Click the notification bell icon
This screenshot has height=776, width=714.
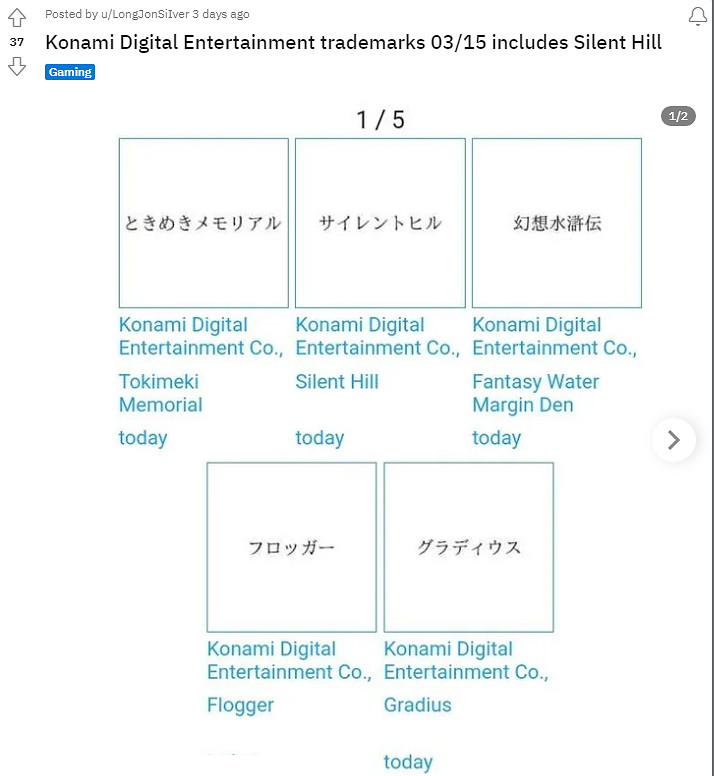[698, 16]
